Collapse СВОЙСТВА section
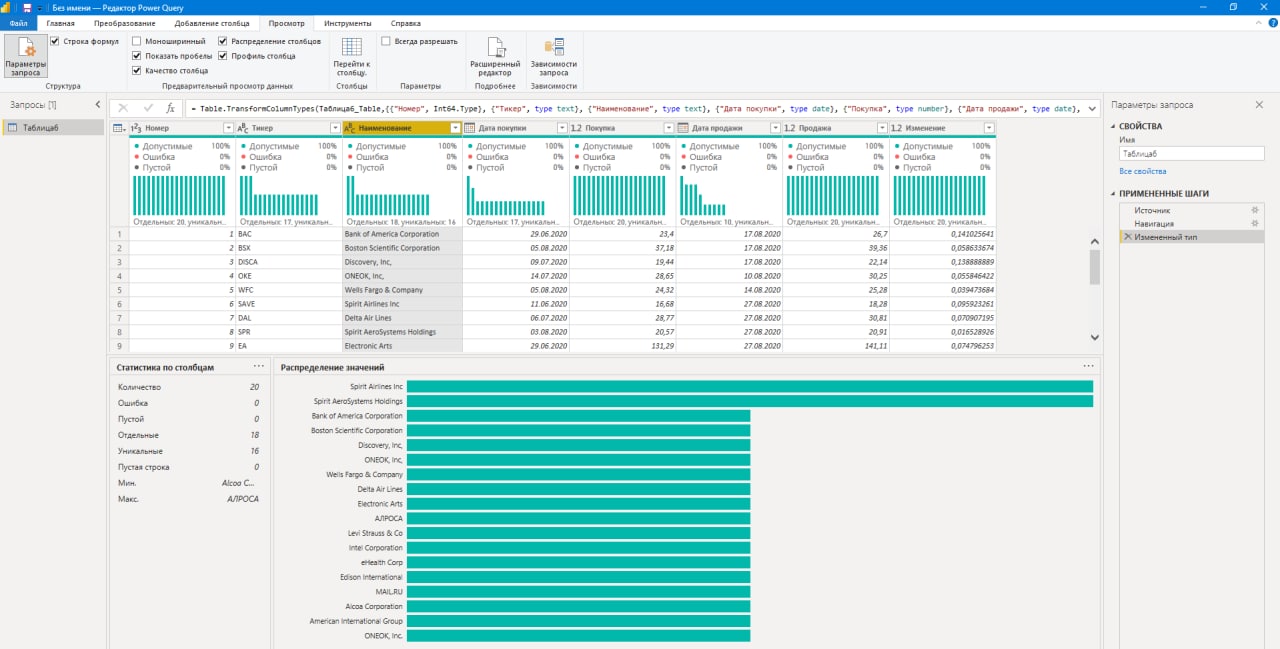Image resolution: width=1280 pixels, height=649 pixels. tap(1113, 127)
